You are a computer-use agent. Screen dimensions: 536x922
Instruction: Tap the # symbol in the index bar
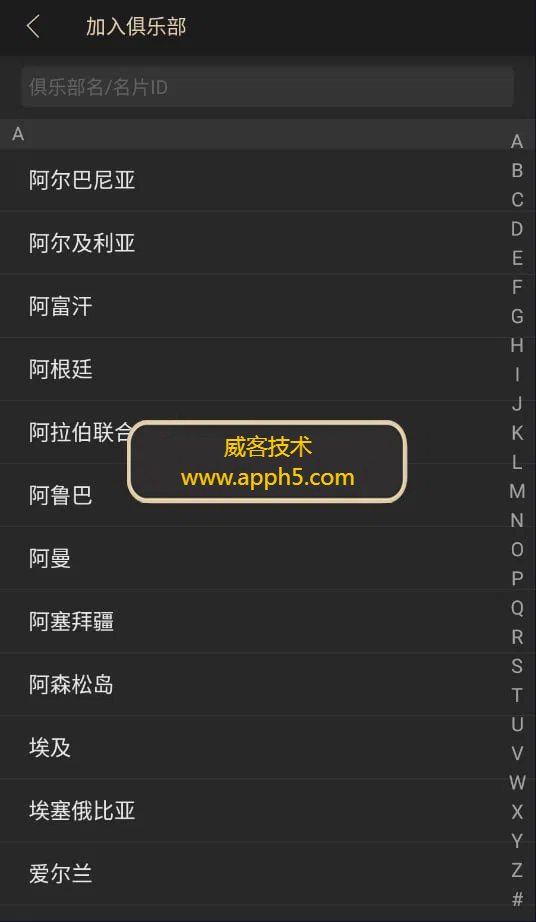tap(517, 899)
